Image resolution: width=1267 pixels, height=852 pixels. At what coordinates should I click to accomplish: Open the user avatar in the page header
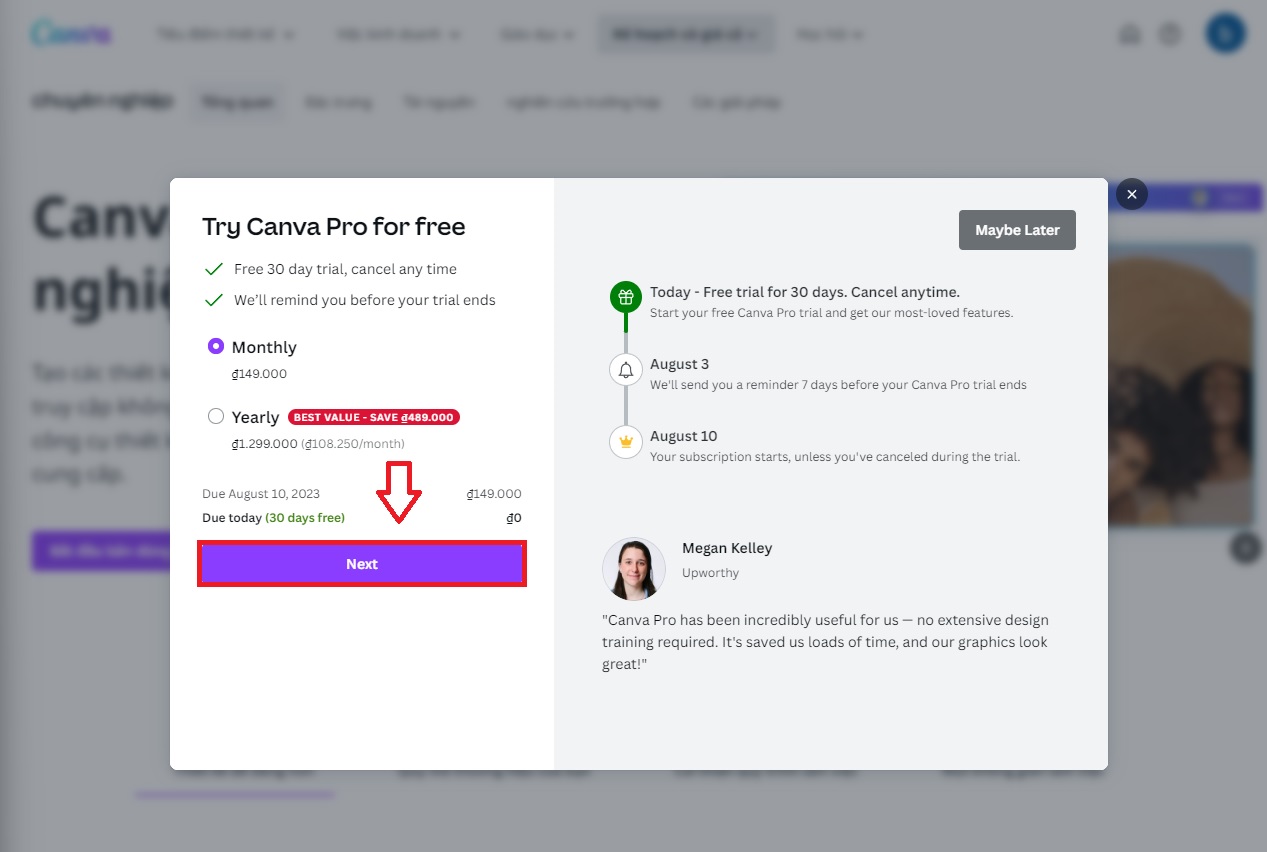(x=1225, y=34)
